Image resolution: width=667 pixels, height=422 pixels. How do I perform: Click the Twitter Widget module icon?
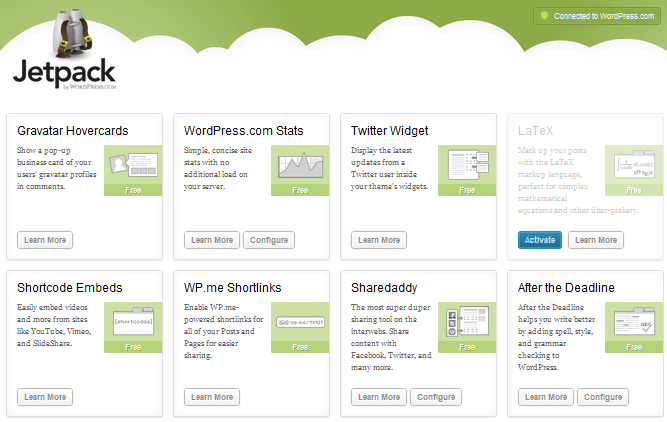click(x=467, y=165)
